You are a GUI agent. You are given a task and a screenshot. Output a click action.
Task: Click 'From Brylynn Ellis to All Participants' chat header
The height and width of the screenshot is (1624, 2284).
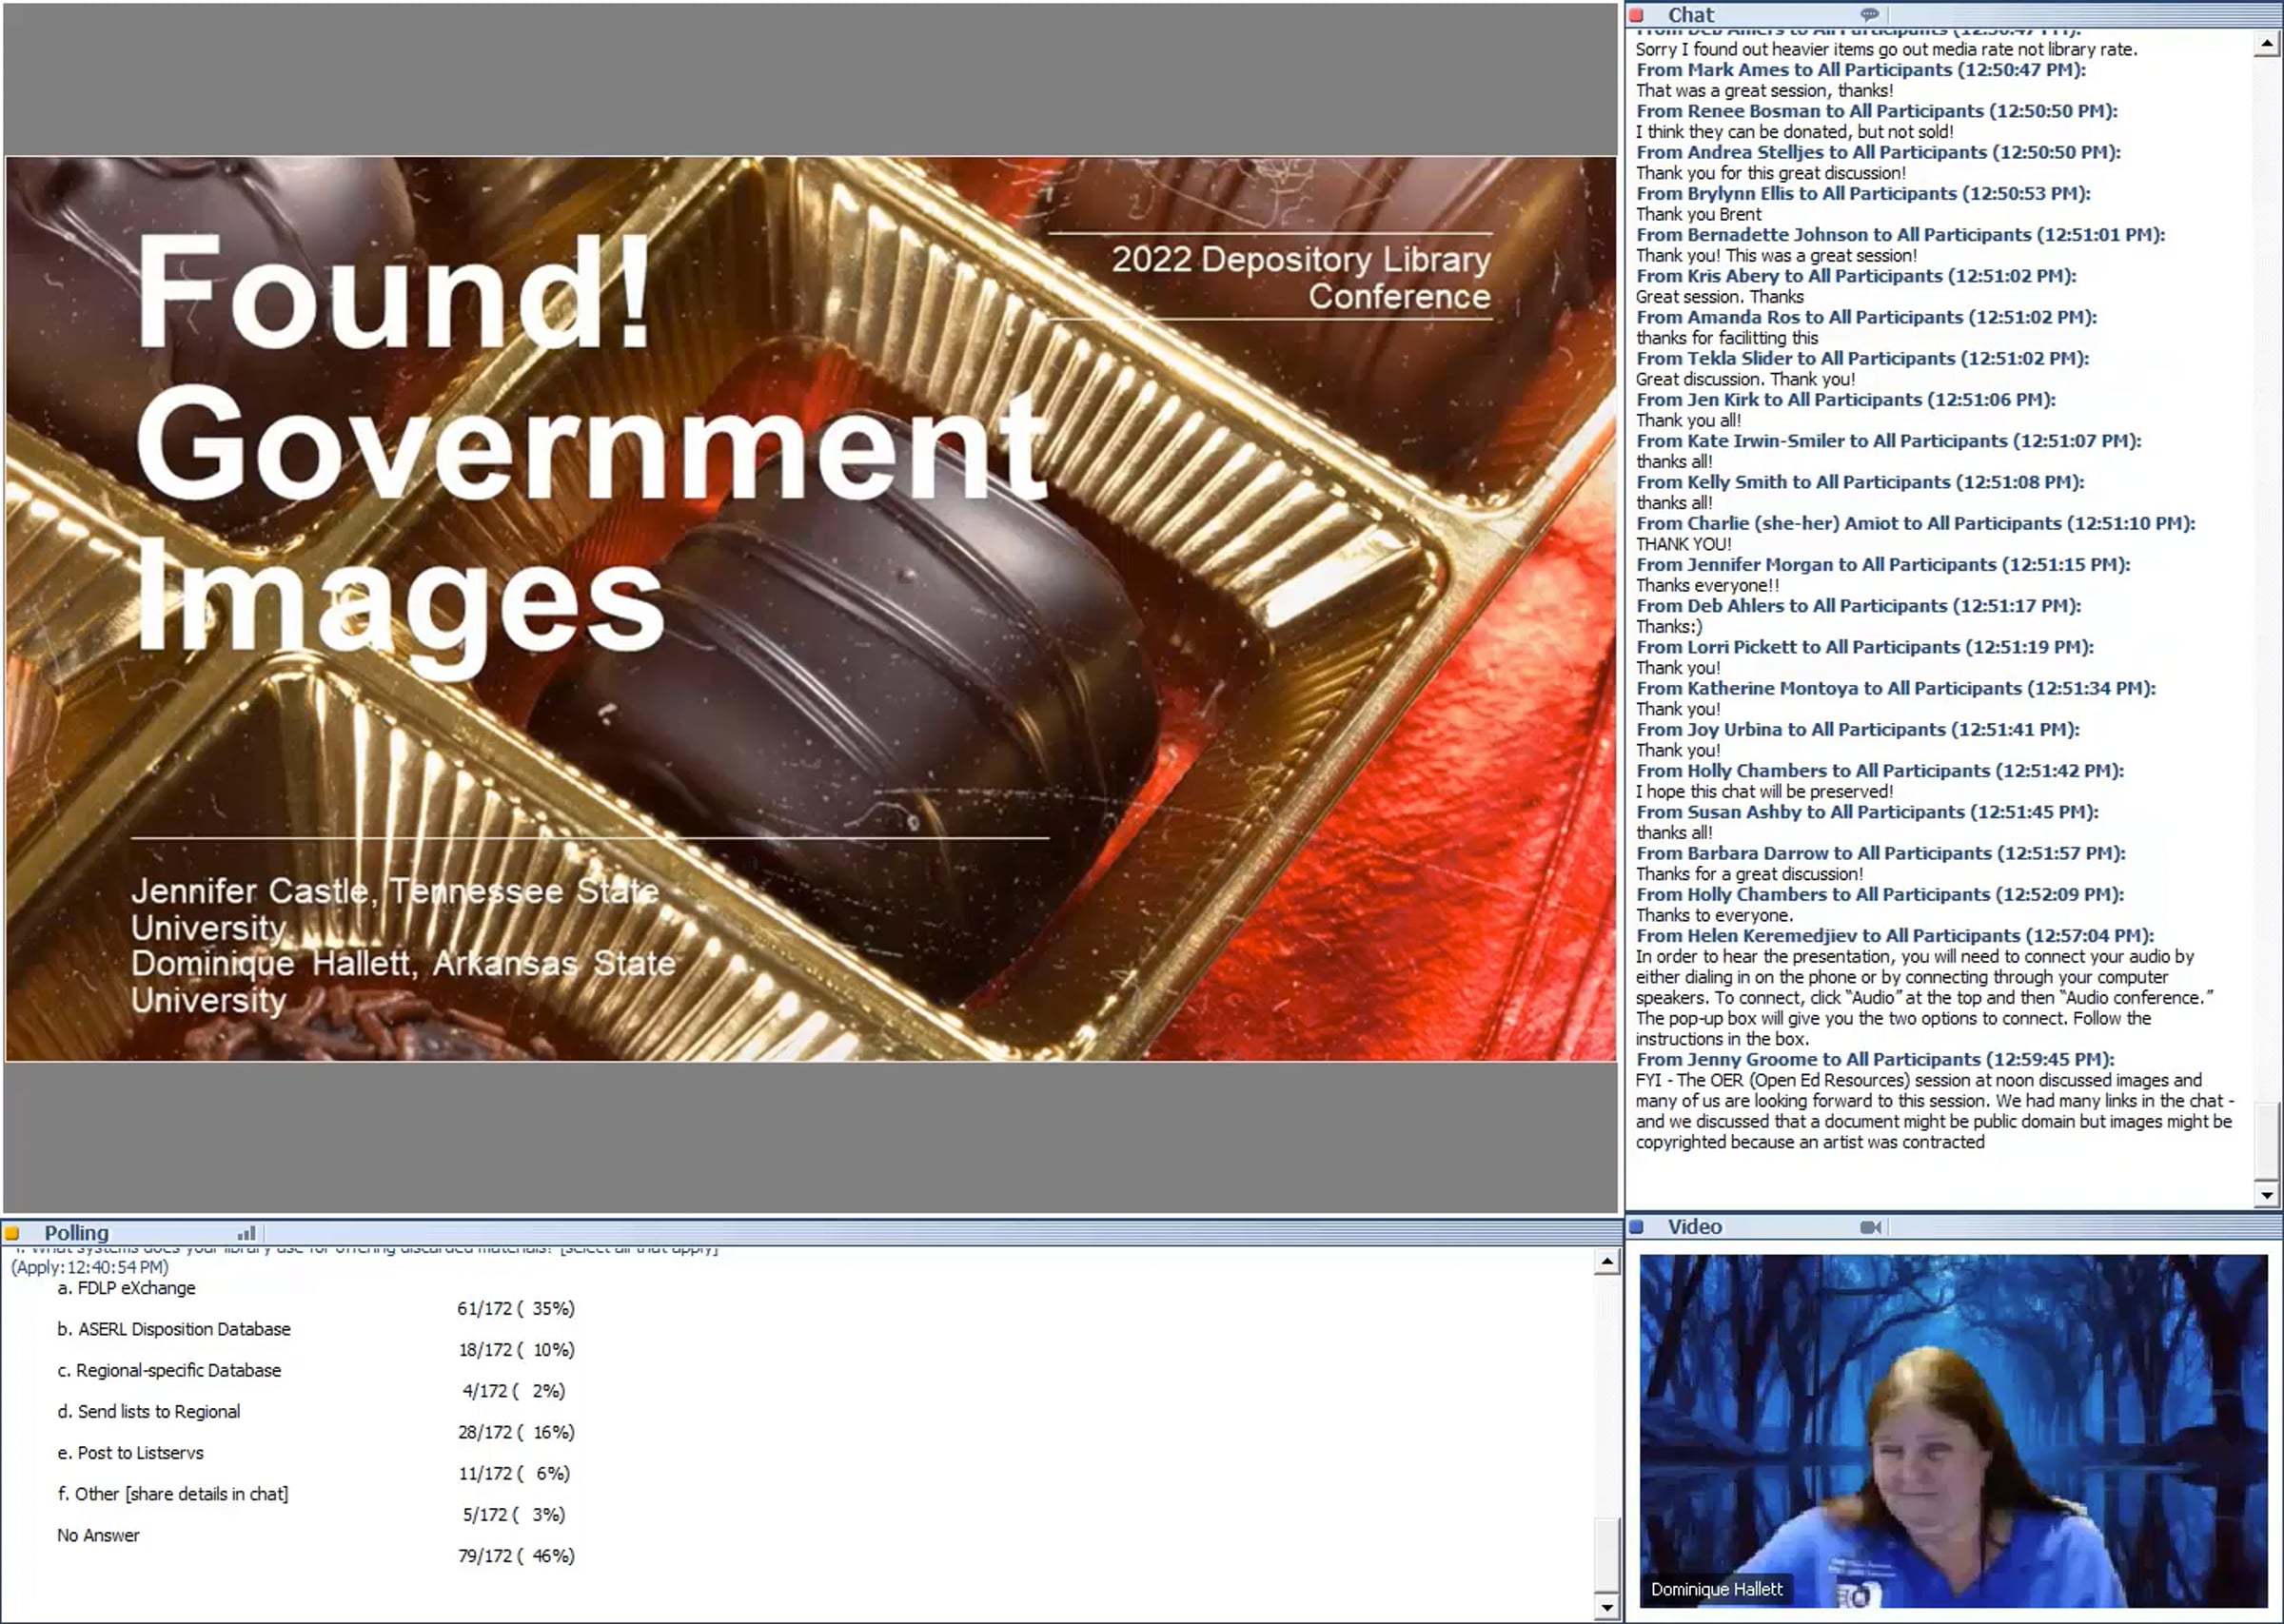click(1863, 194)
